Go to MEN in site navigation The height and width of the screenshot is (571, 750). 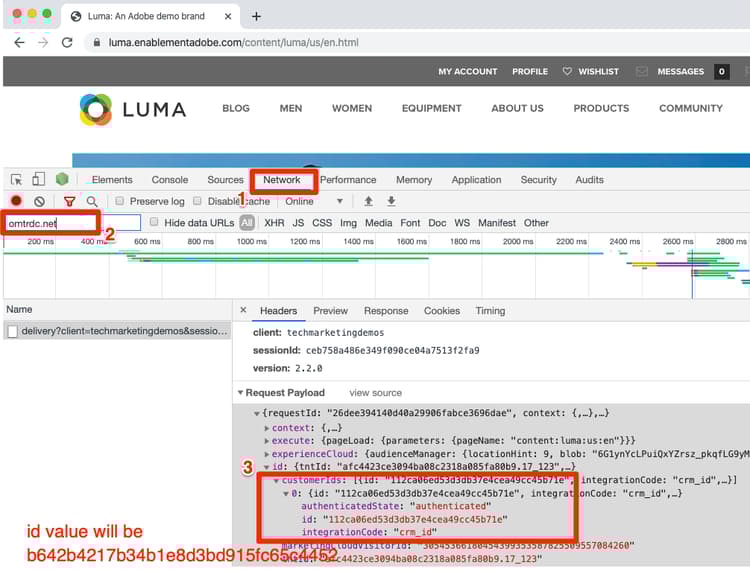click(291, 108)
